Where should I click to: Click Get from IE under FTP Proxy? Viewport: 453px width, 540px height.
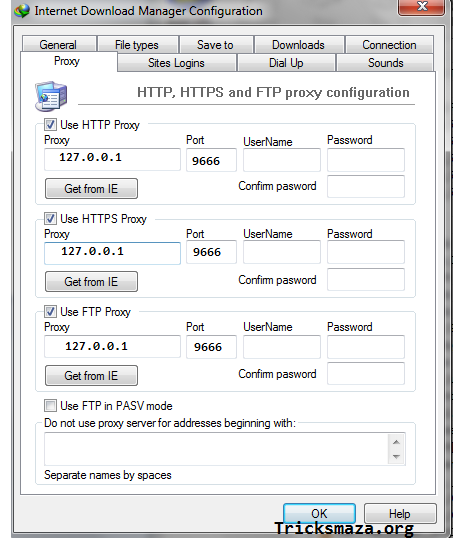coord(91,375)
